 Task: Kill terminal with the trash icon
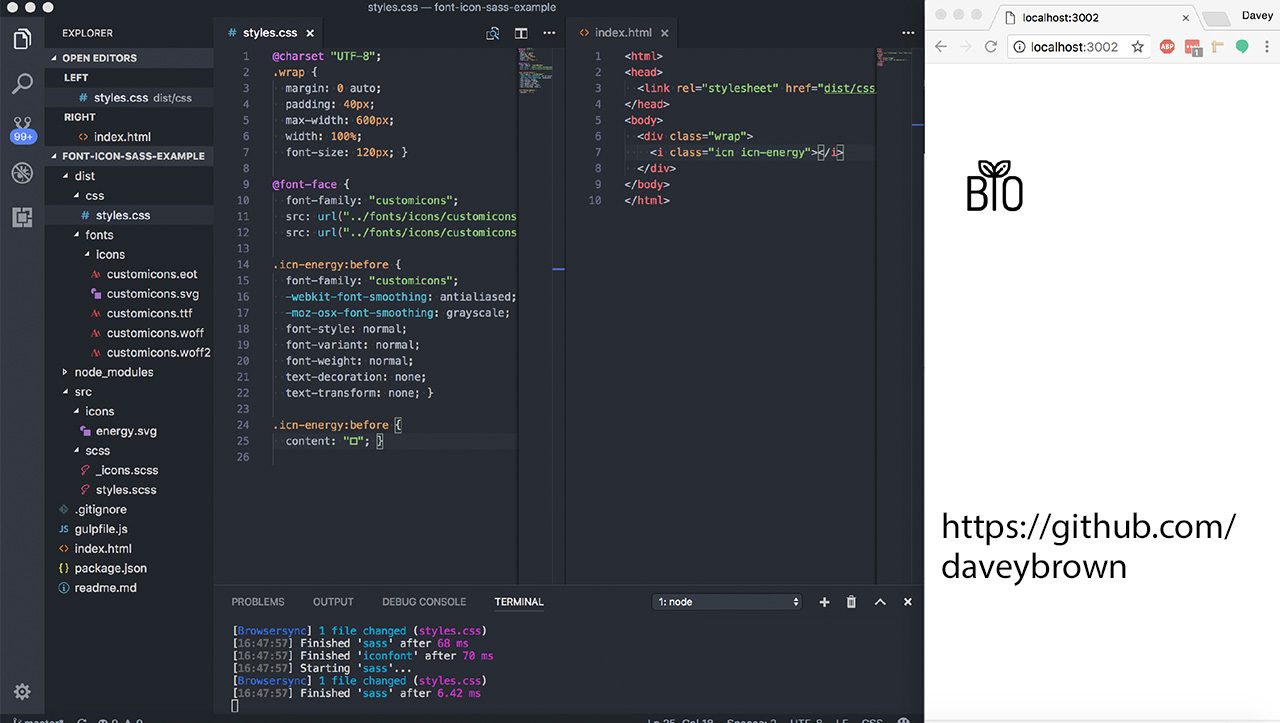(x=852, y=602)
